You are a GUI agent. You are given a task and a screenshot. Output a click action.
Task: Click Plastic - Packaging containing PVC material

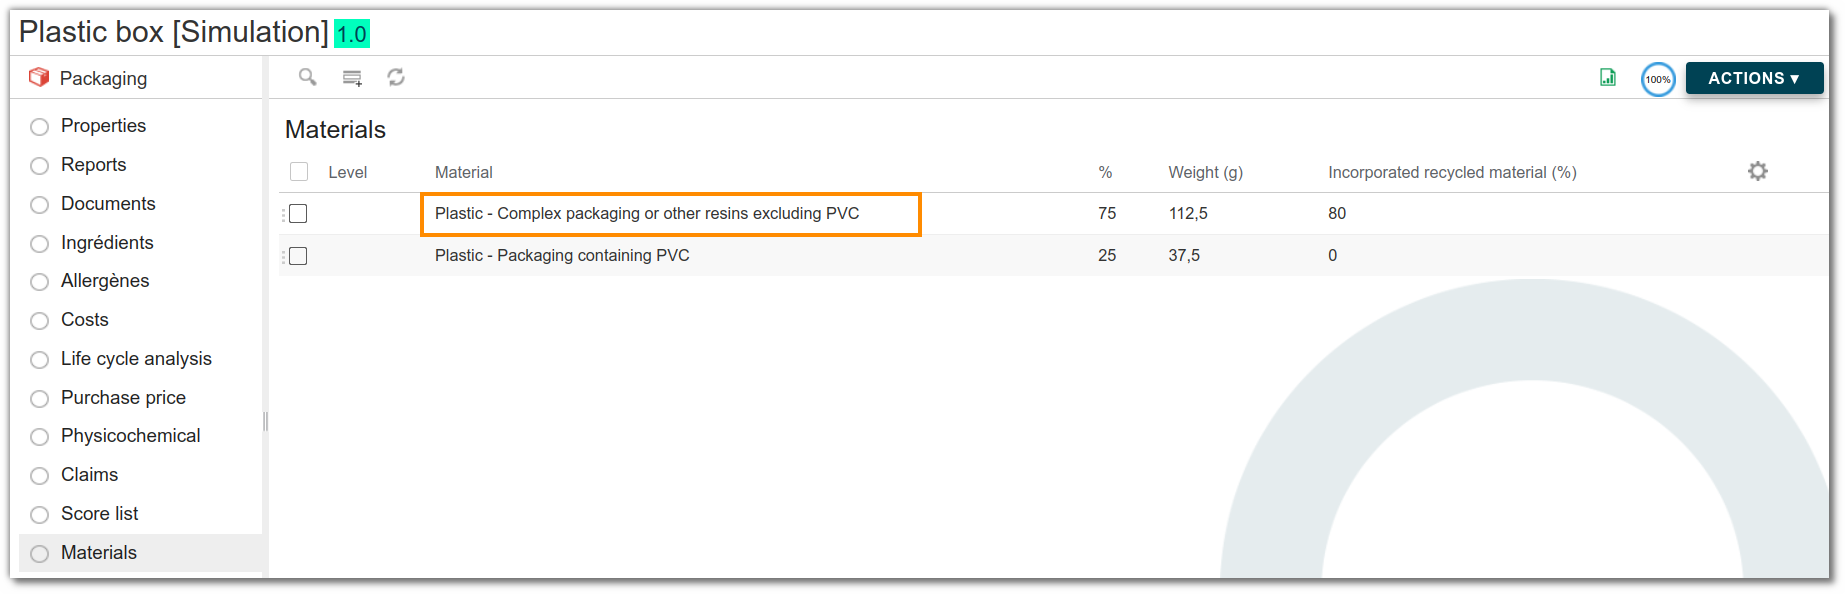(562, 256)
